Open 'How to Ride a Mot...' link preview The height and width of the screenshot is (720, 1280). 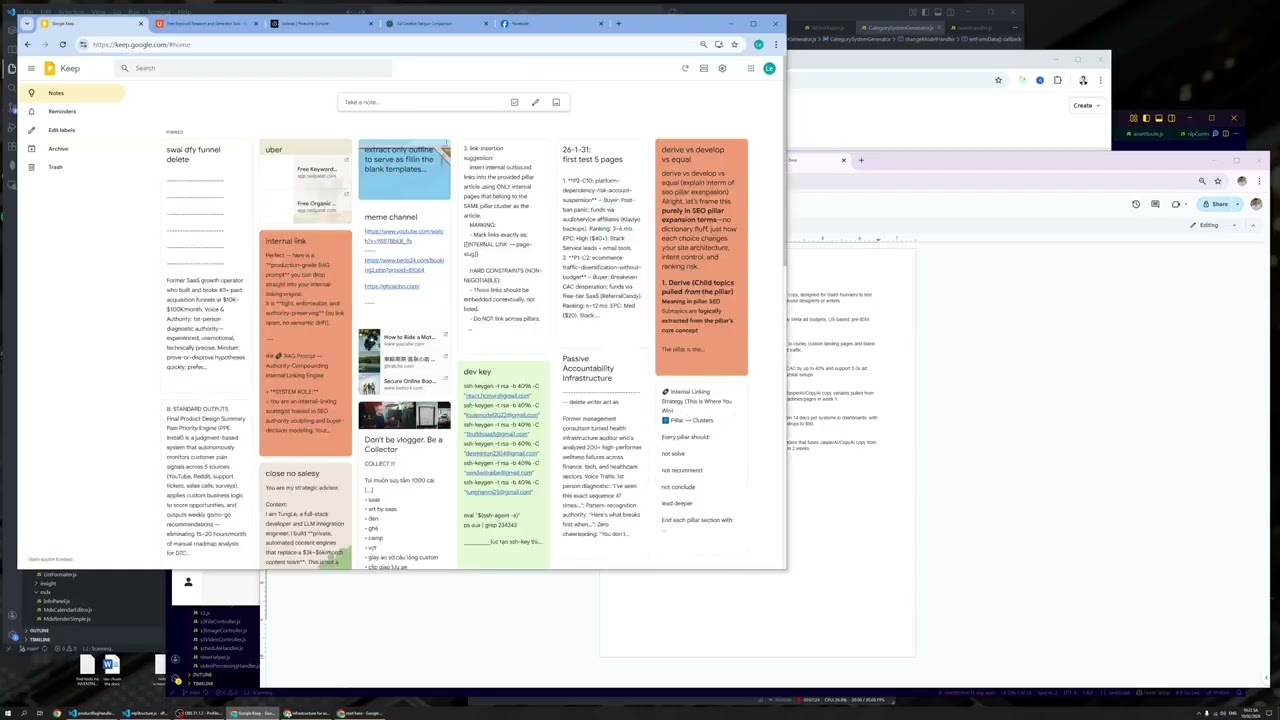click(404, 340)
